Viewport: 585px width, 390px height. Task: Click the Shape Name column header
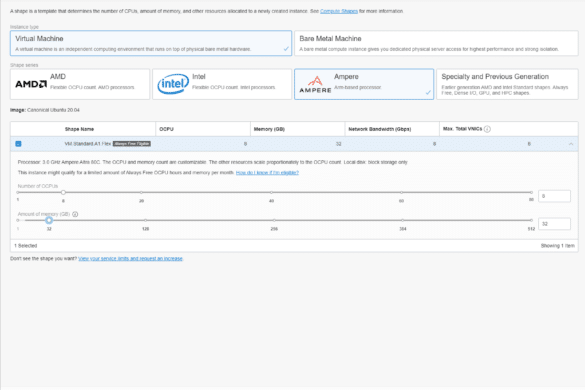click(79, 129)
